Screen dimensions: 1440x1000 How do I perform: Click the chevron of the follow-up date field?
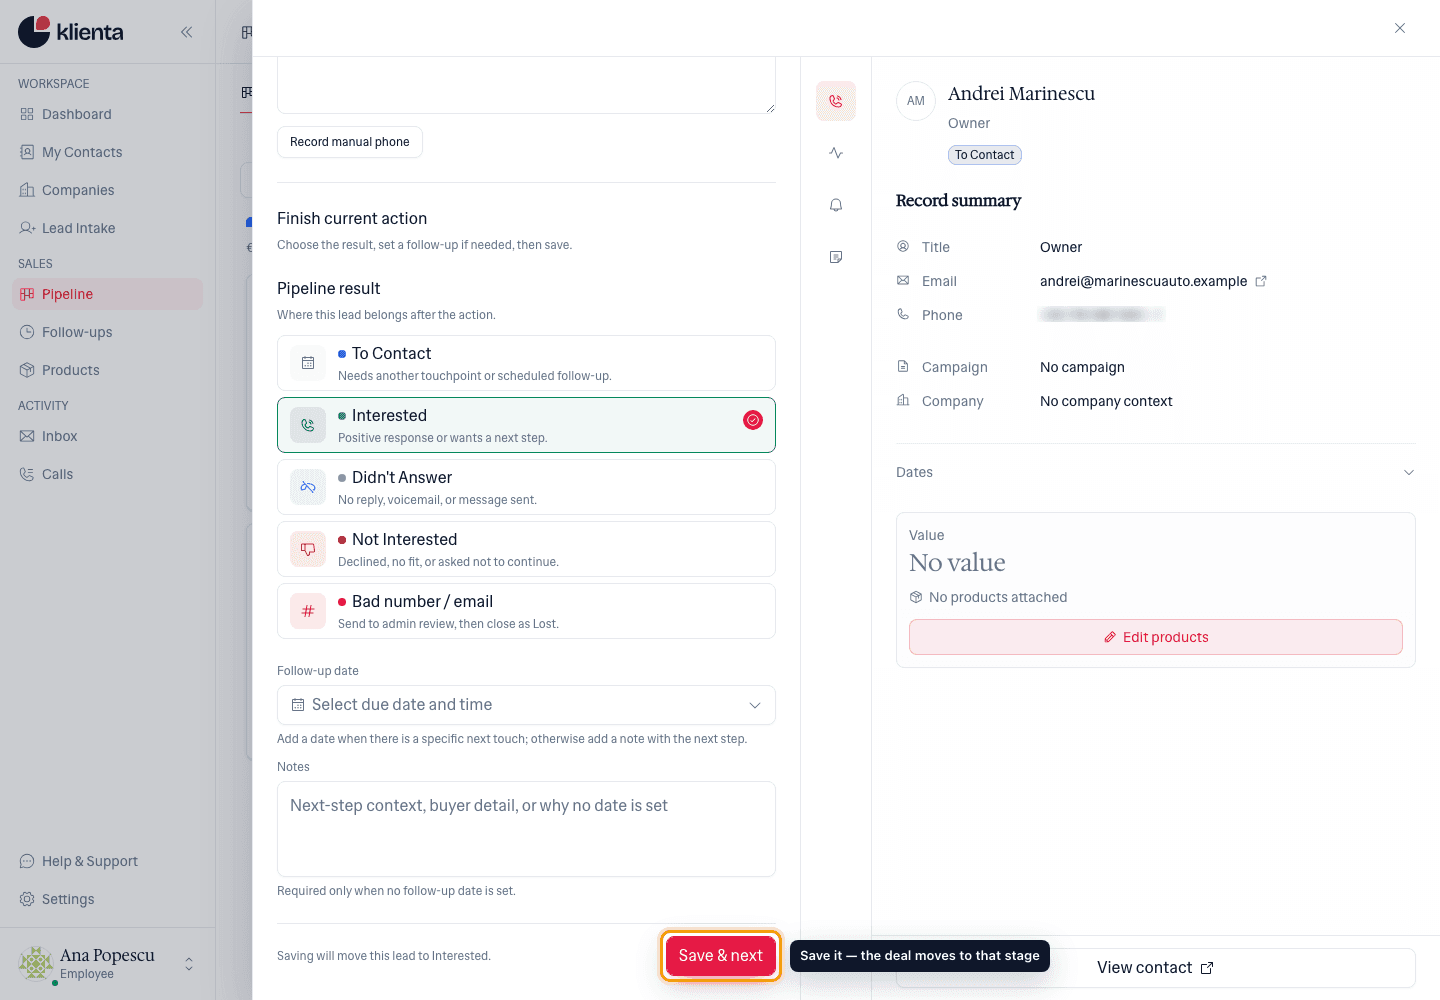[x=755, y=705]
